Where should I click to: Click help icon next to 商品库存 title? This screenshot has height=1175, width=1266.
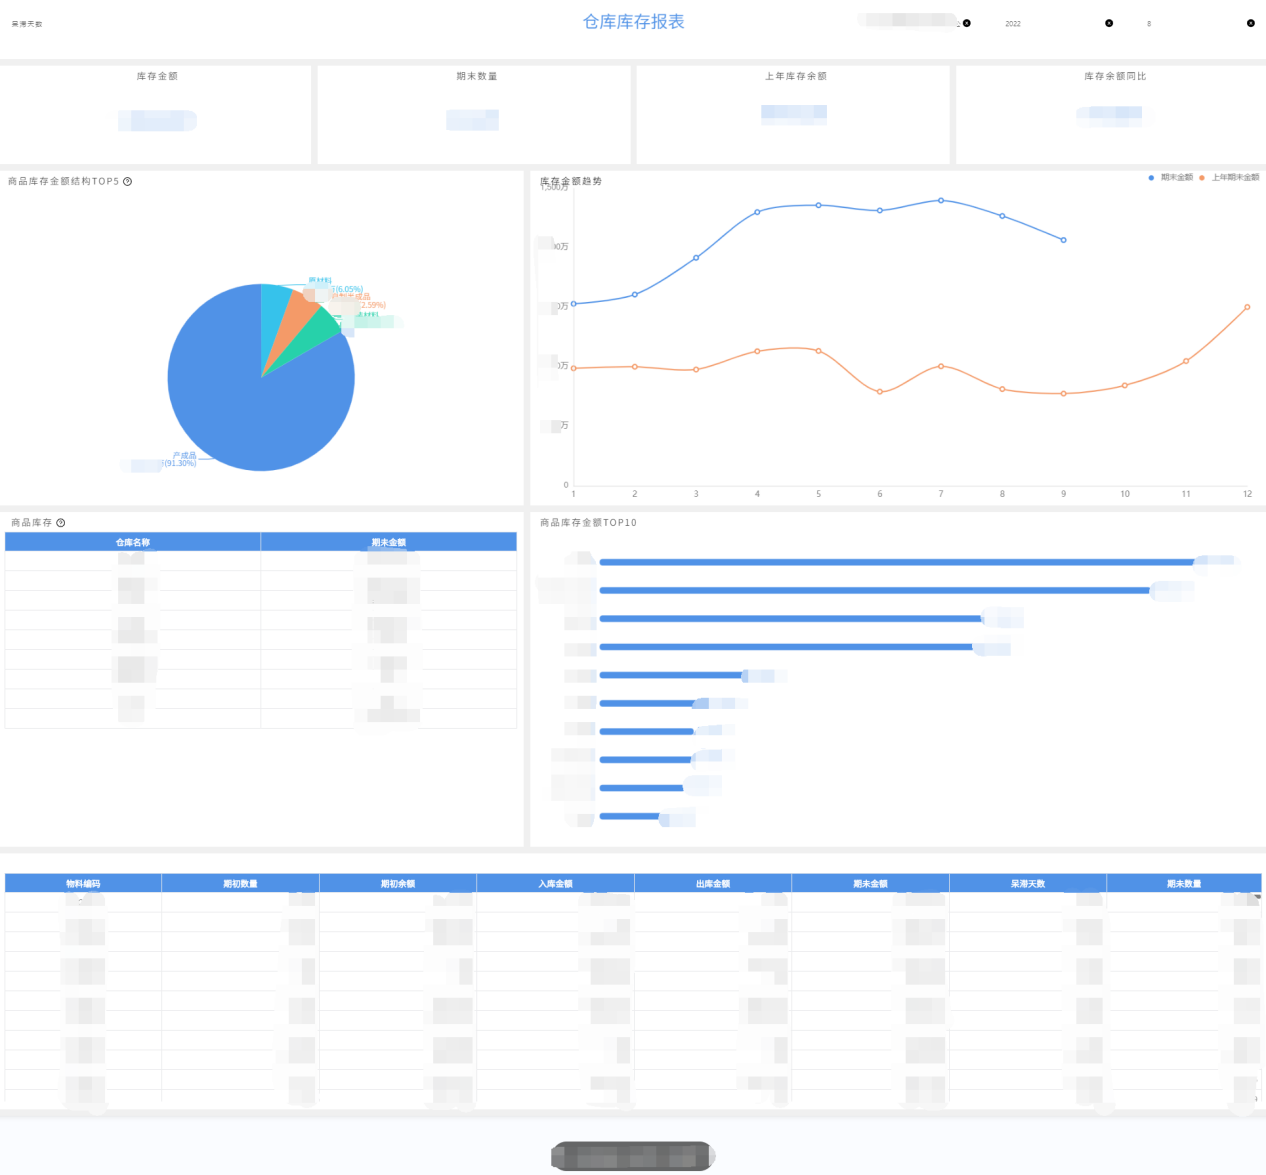(61, 523)
